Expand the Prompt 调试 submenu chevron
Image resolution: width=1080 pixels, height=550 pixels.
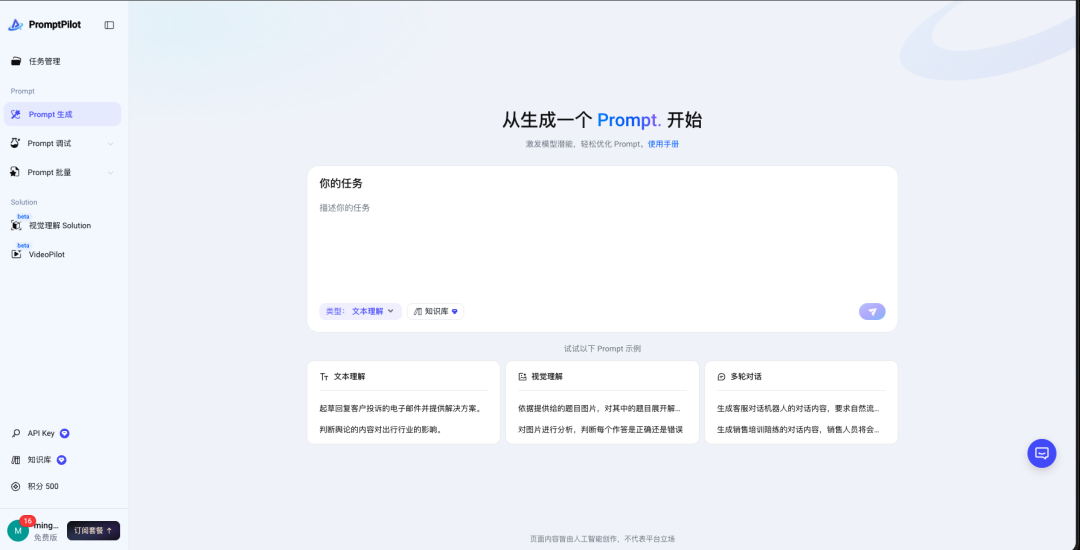pyautogui.click(x=110, y=144)
